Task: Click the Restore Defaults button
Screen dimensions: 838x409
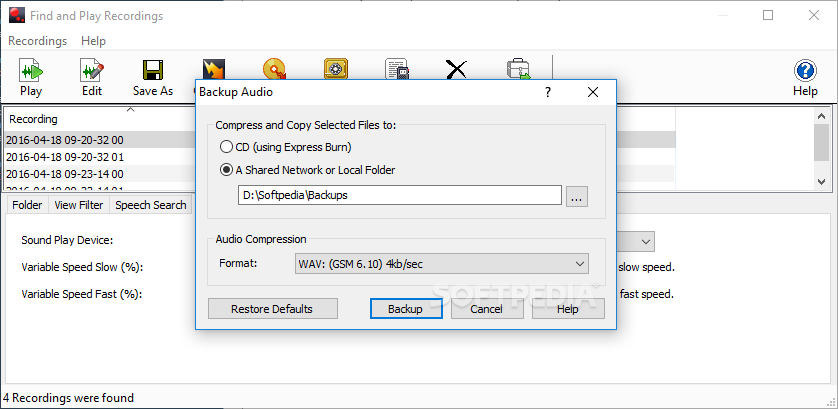Action: [272, 309]
